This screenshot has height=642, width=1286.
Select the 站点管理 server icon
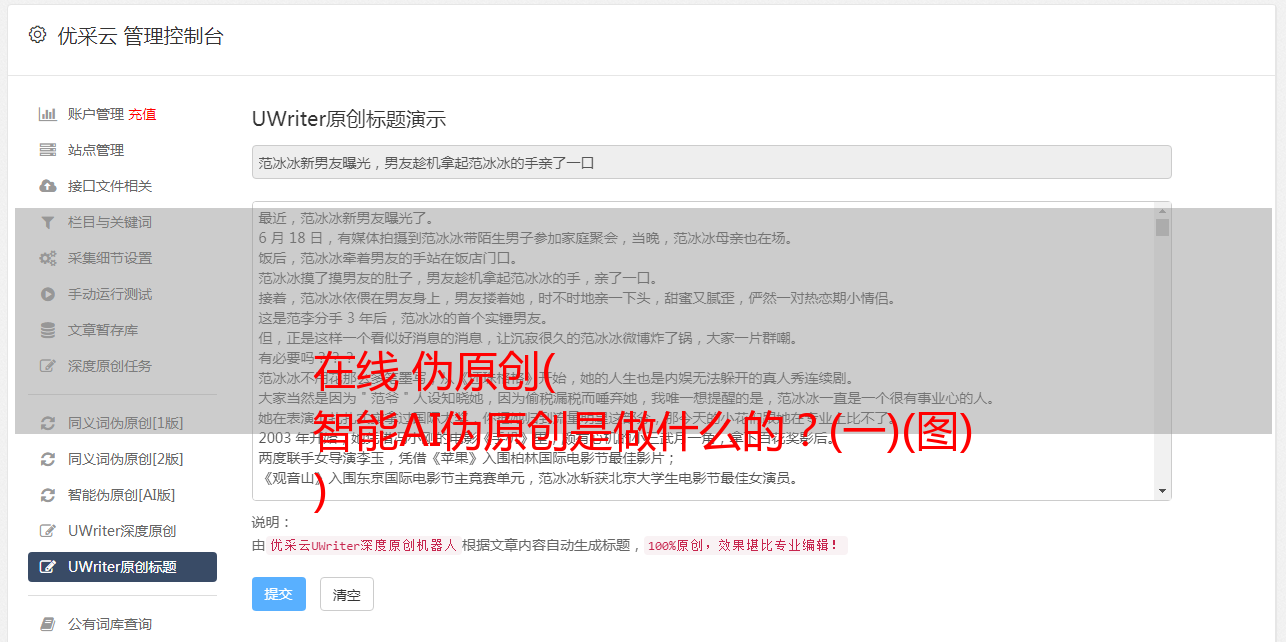pos(47,150)
